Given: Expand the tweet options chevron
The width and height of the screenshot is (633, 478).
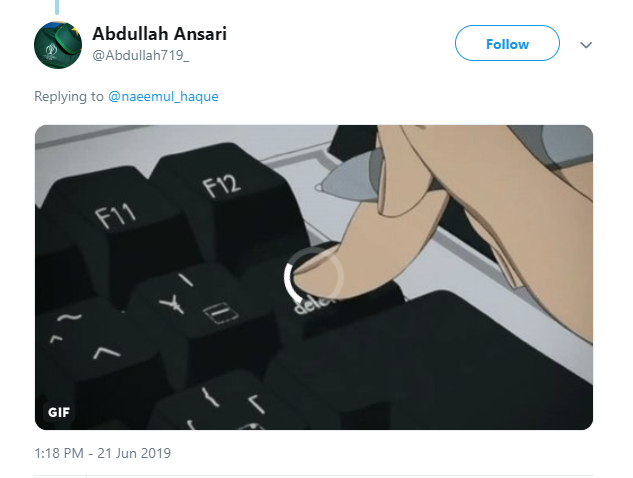Looking at the screenshot, I should pos(586,44).
